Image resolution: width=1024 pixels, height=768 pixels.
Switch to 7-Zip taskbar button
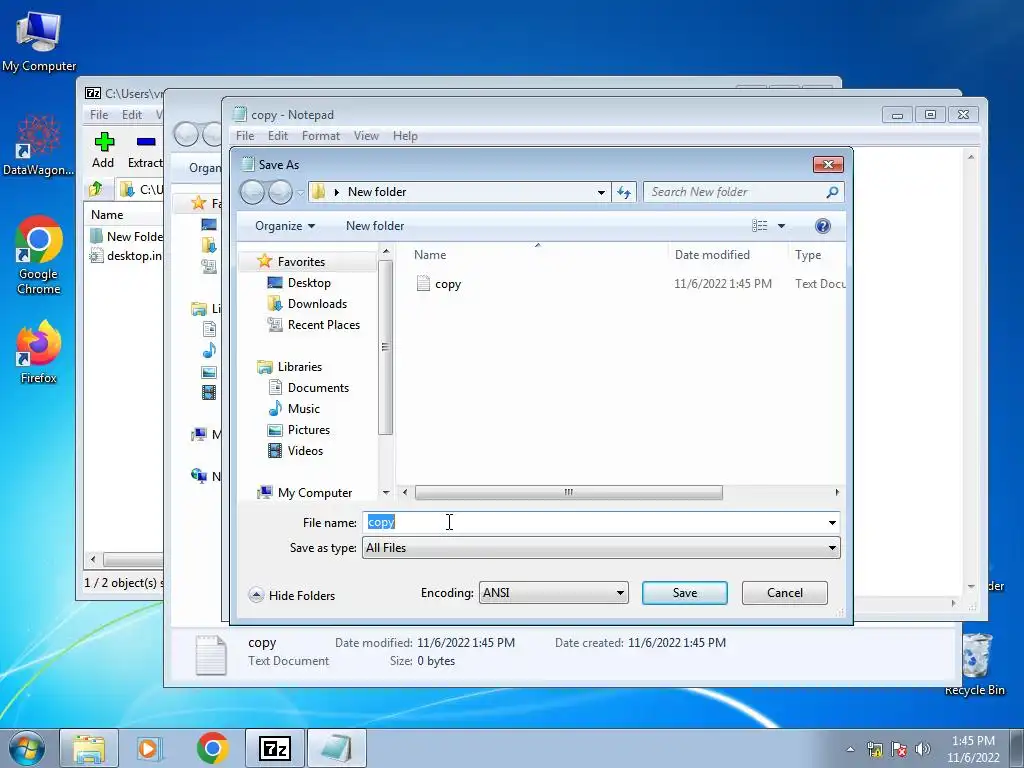[275, 748]
